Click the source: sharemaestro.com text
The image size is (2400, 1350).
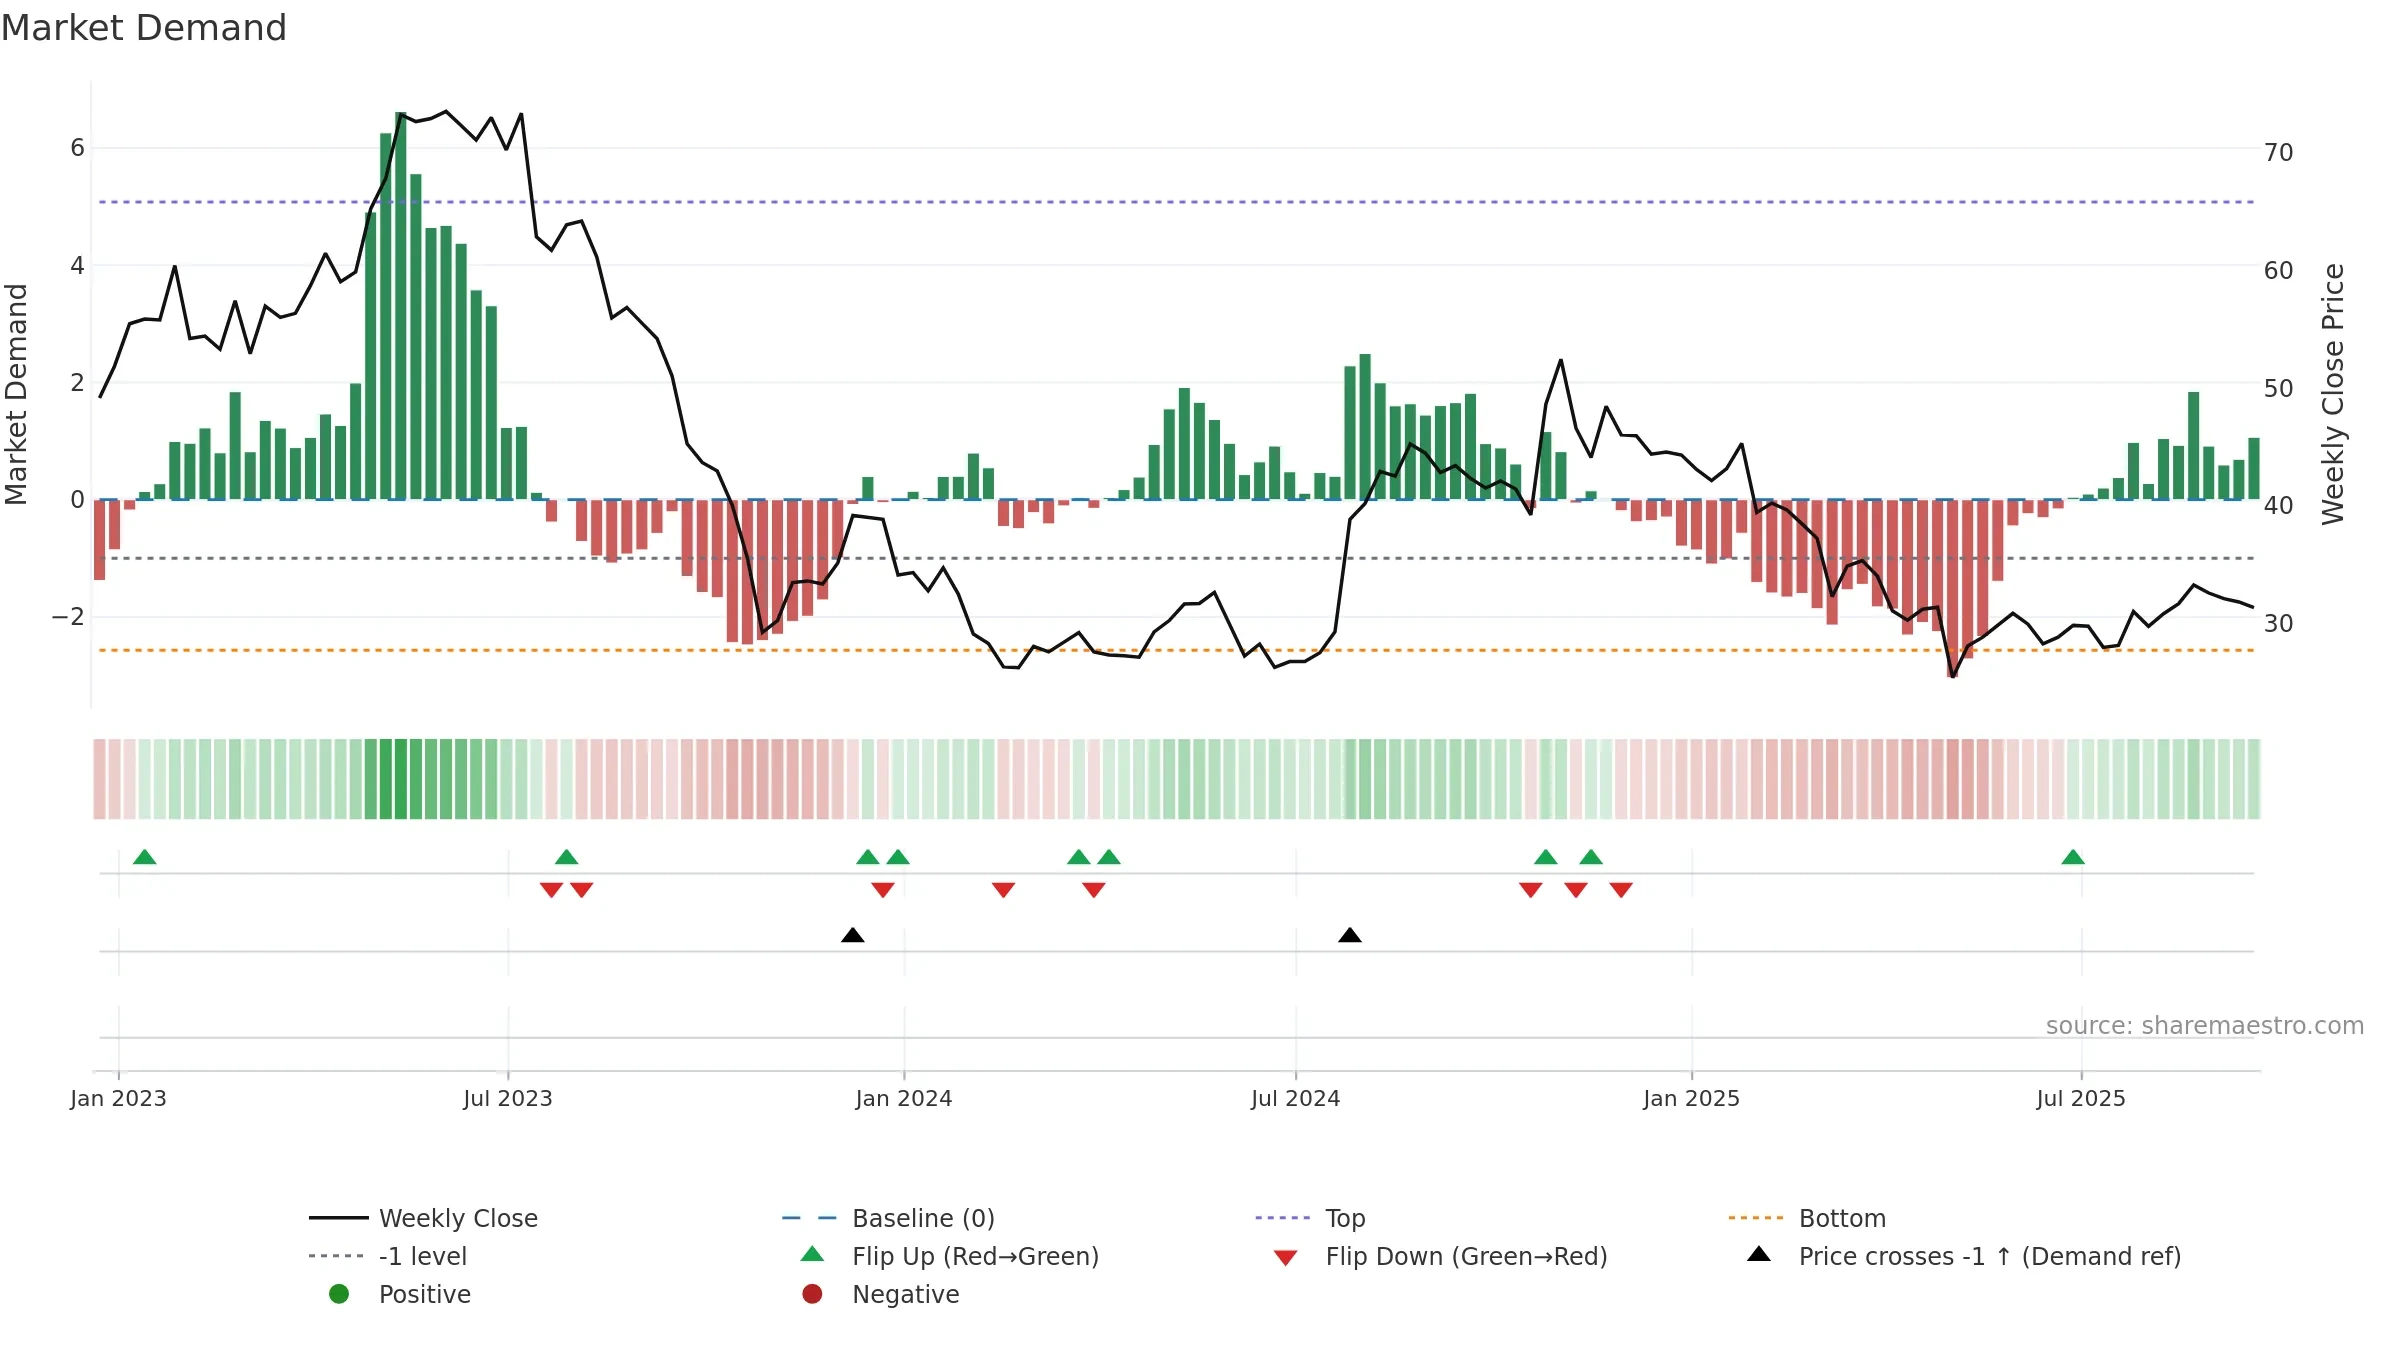pos(2205,1026)
